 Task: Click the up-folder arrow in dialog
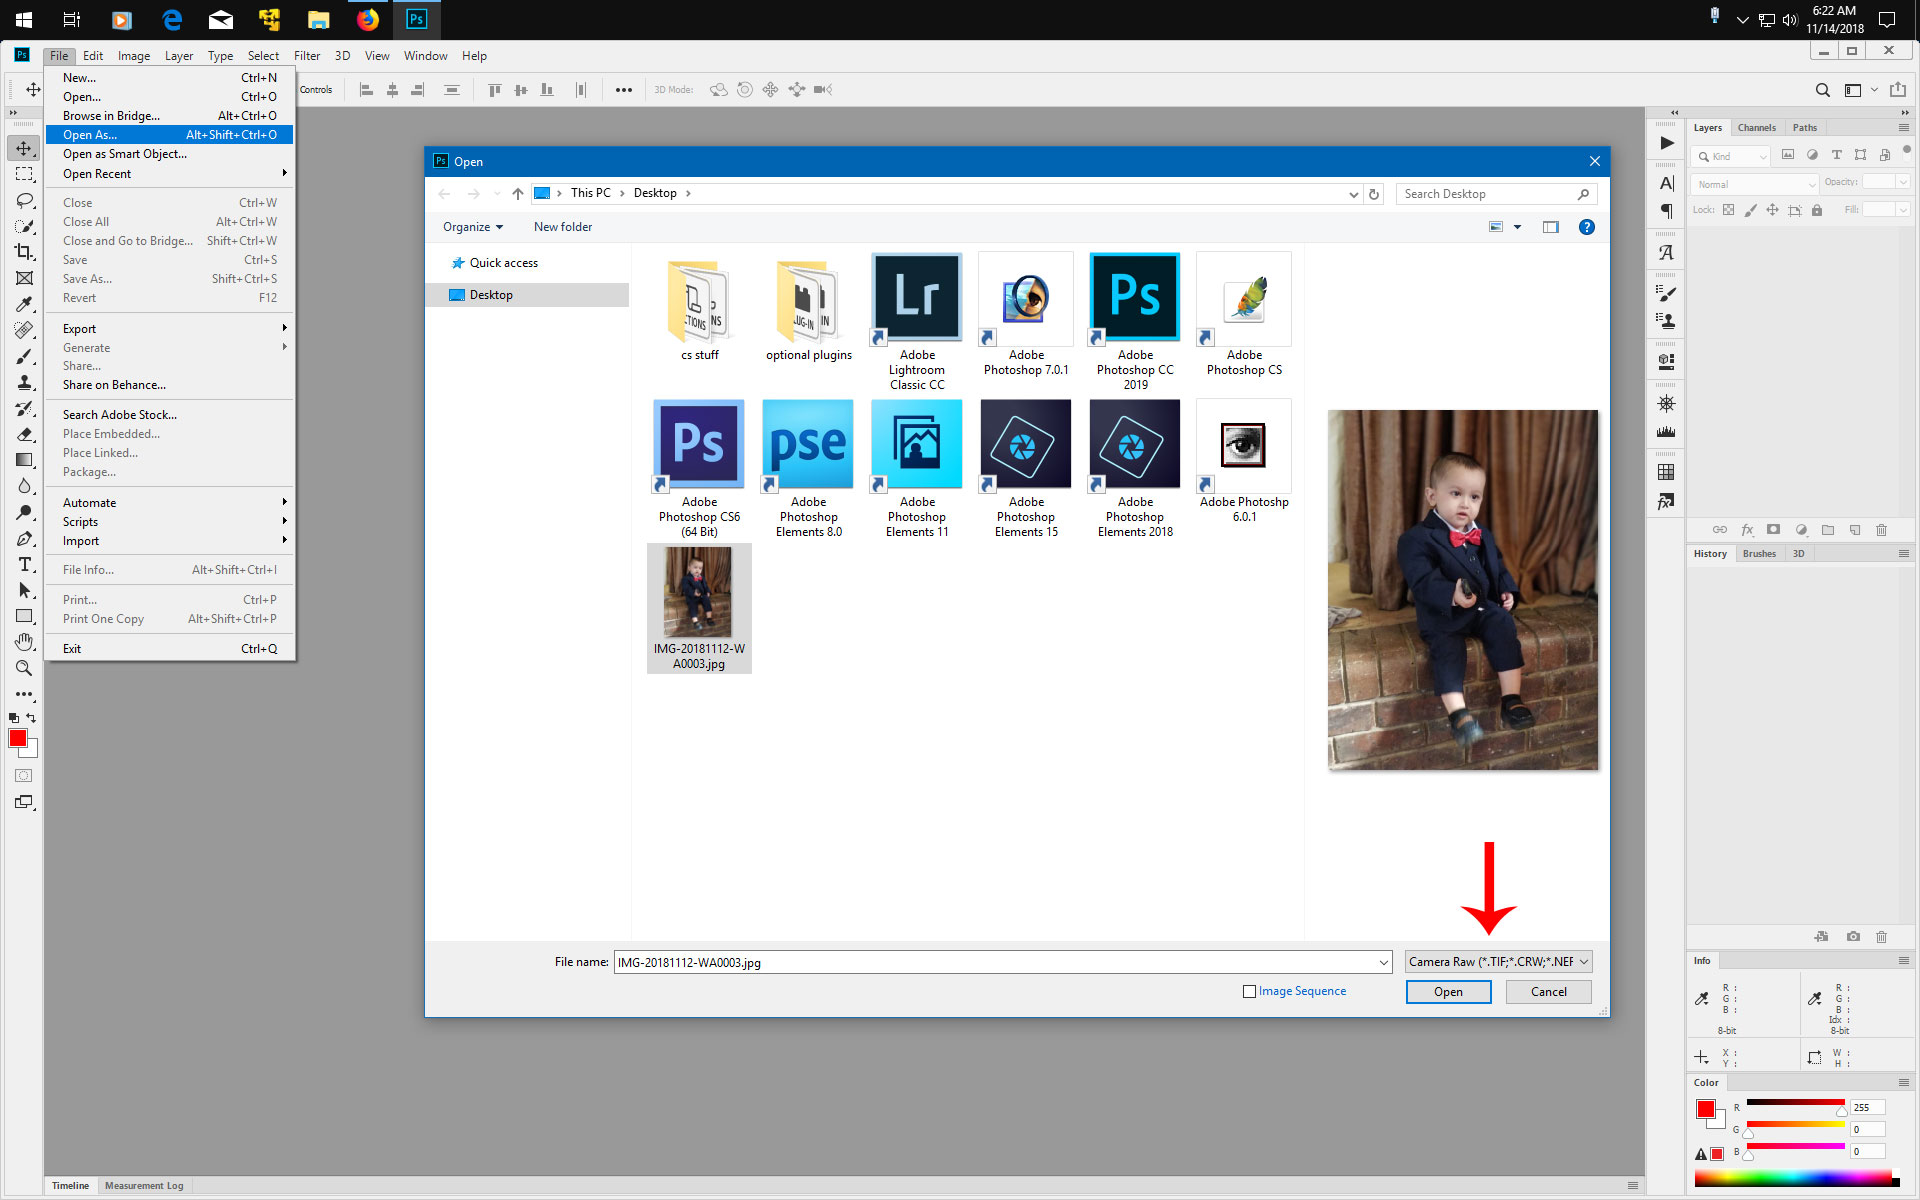point(517,194)
